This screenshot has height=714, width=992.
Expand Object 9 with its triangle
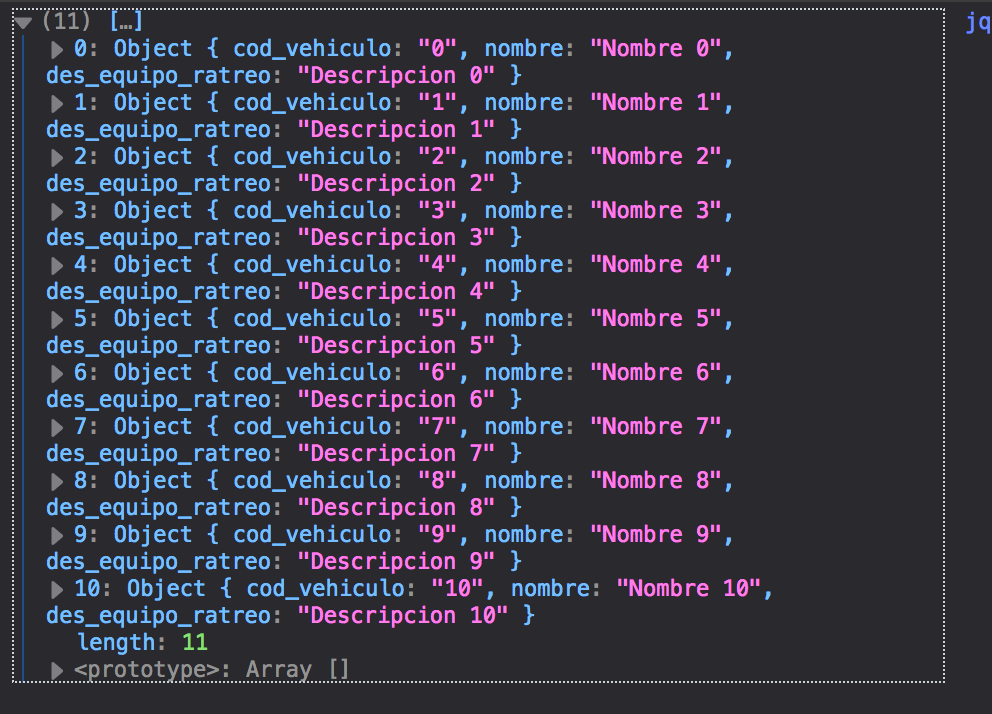(57, 534)
